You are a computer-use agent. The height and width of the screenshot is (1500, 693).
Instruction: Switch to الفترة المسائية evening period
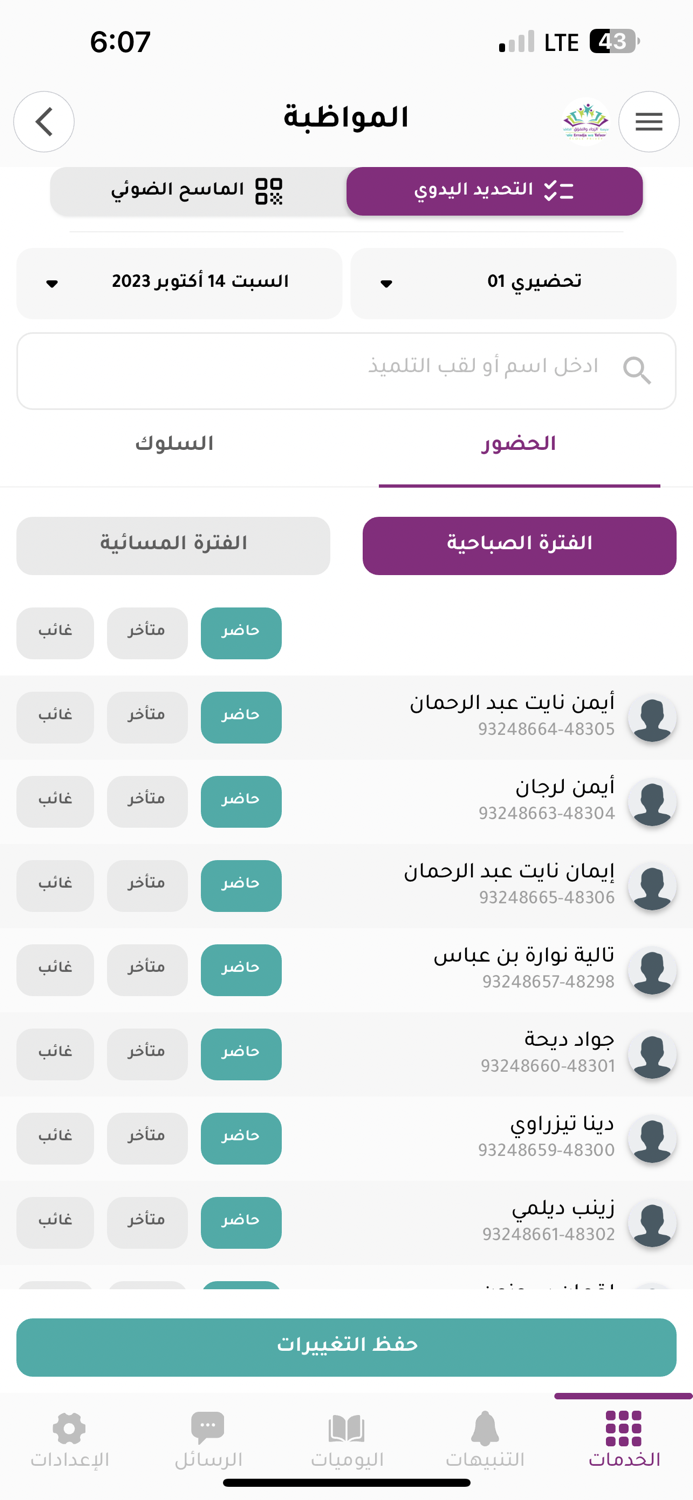pyautogui.click(x=173, y=546)
